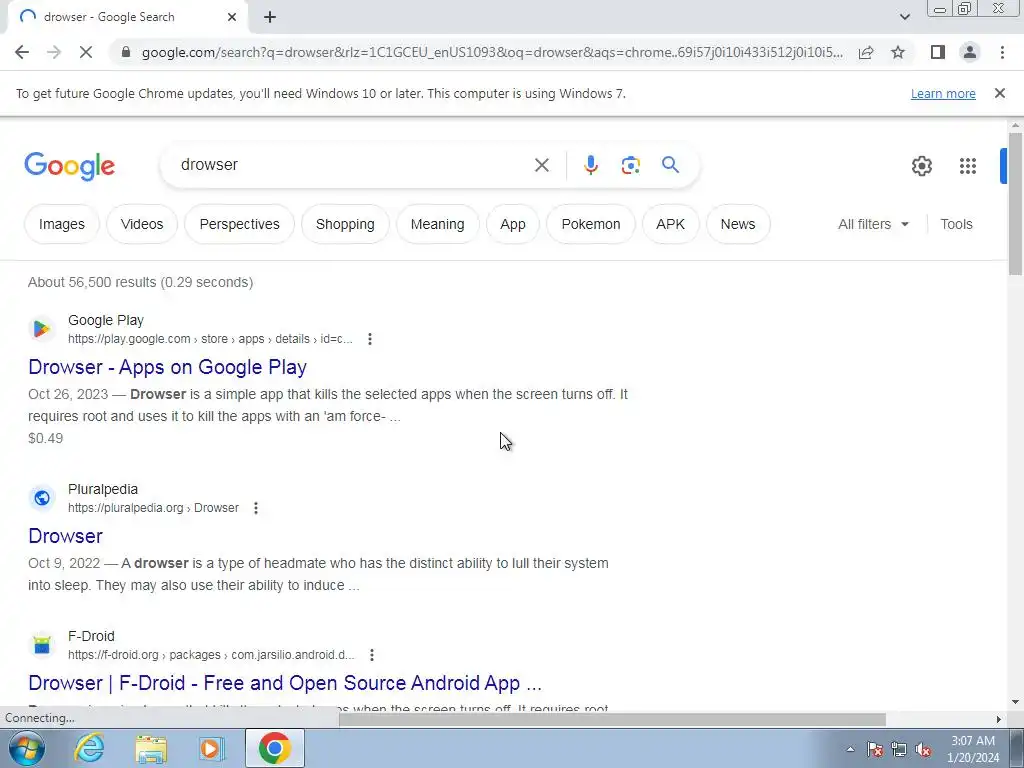Open Windows Explorer from the taskbar
This screenshot has height=768, width=1024.
click(x=151, y=748)
